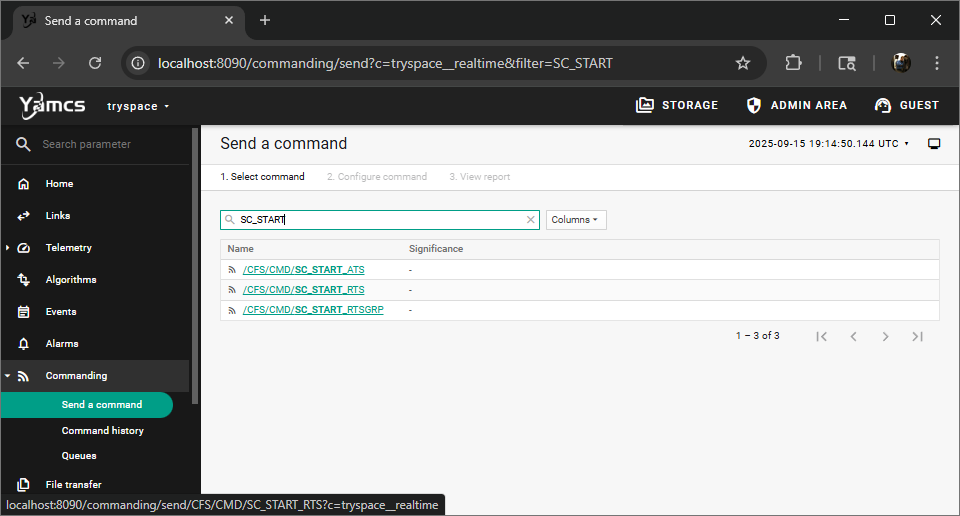Image resolution: width=960 pixels, height=516 pixels.
Task: Go to first page of results
Action: 821,336
